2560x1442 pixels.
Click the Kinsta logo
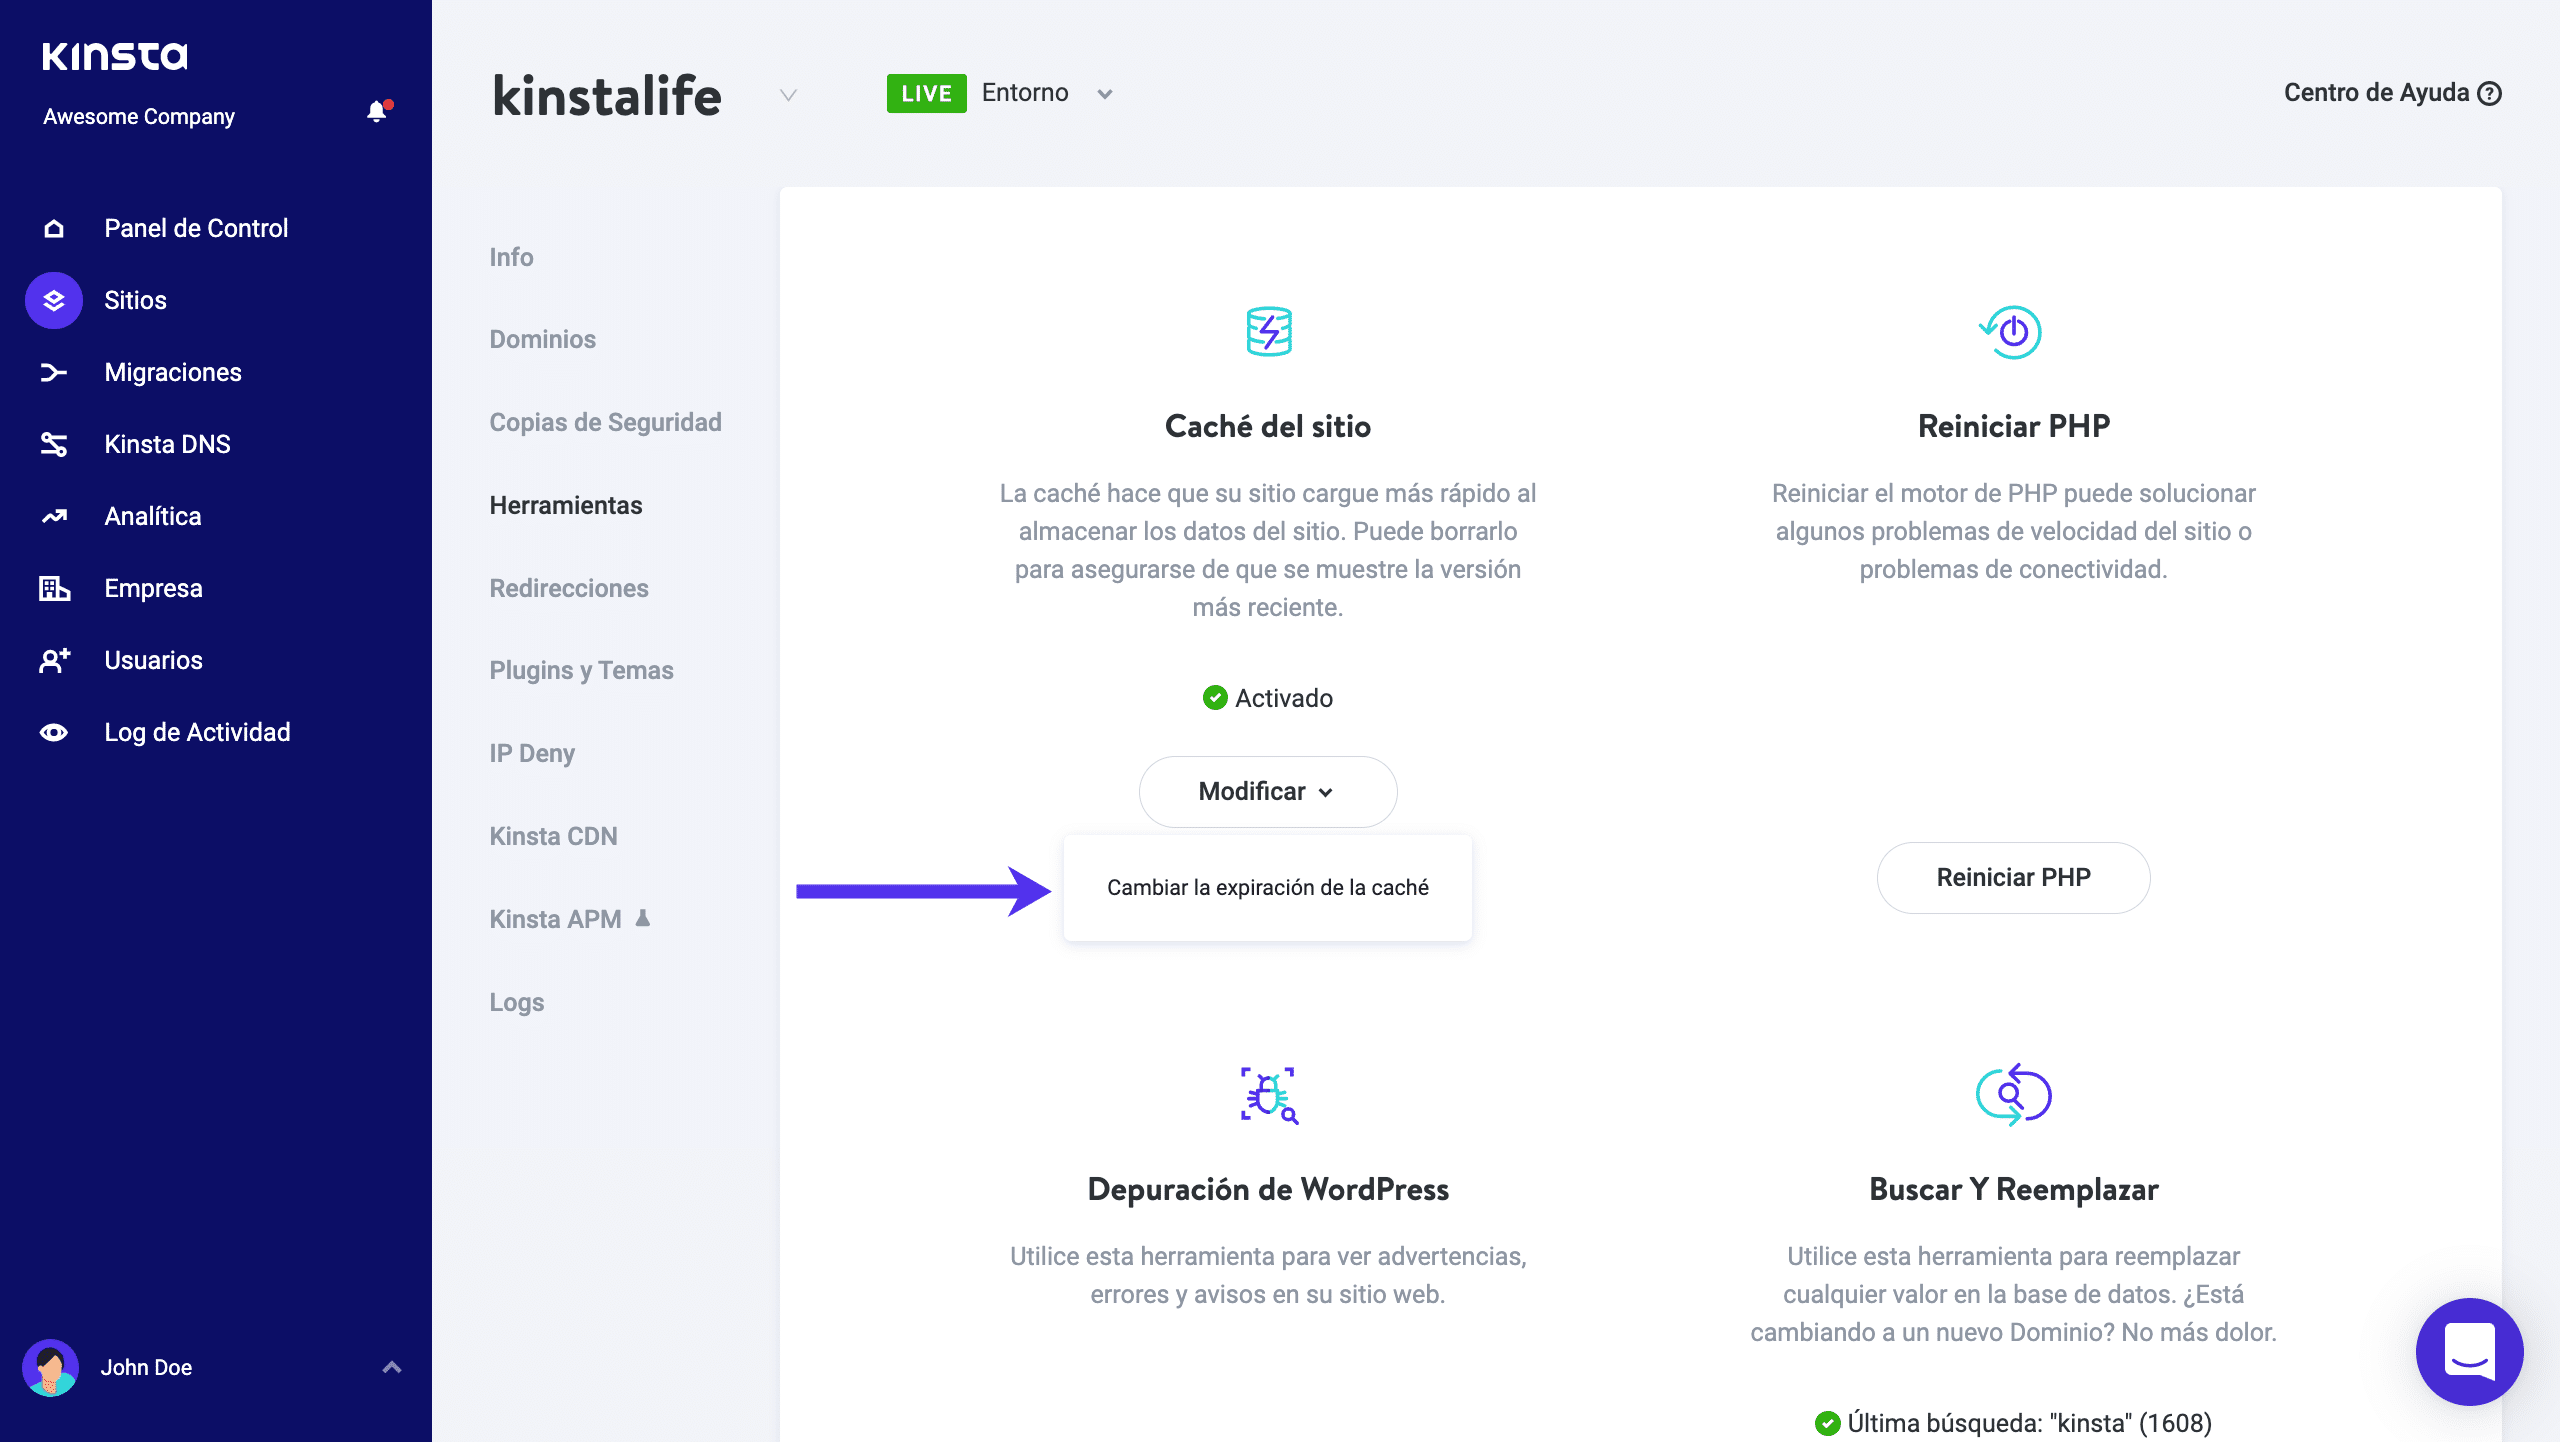coord(115,56)
